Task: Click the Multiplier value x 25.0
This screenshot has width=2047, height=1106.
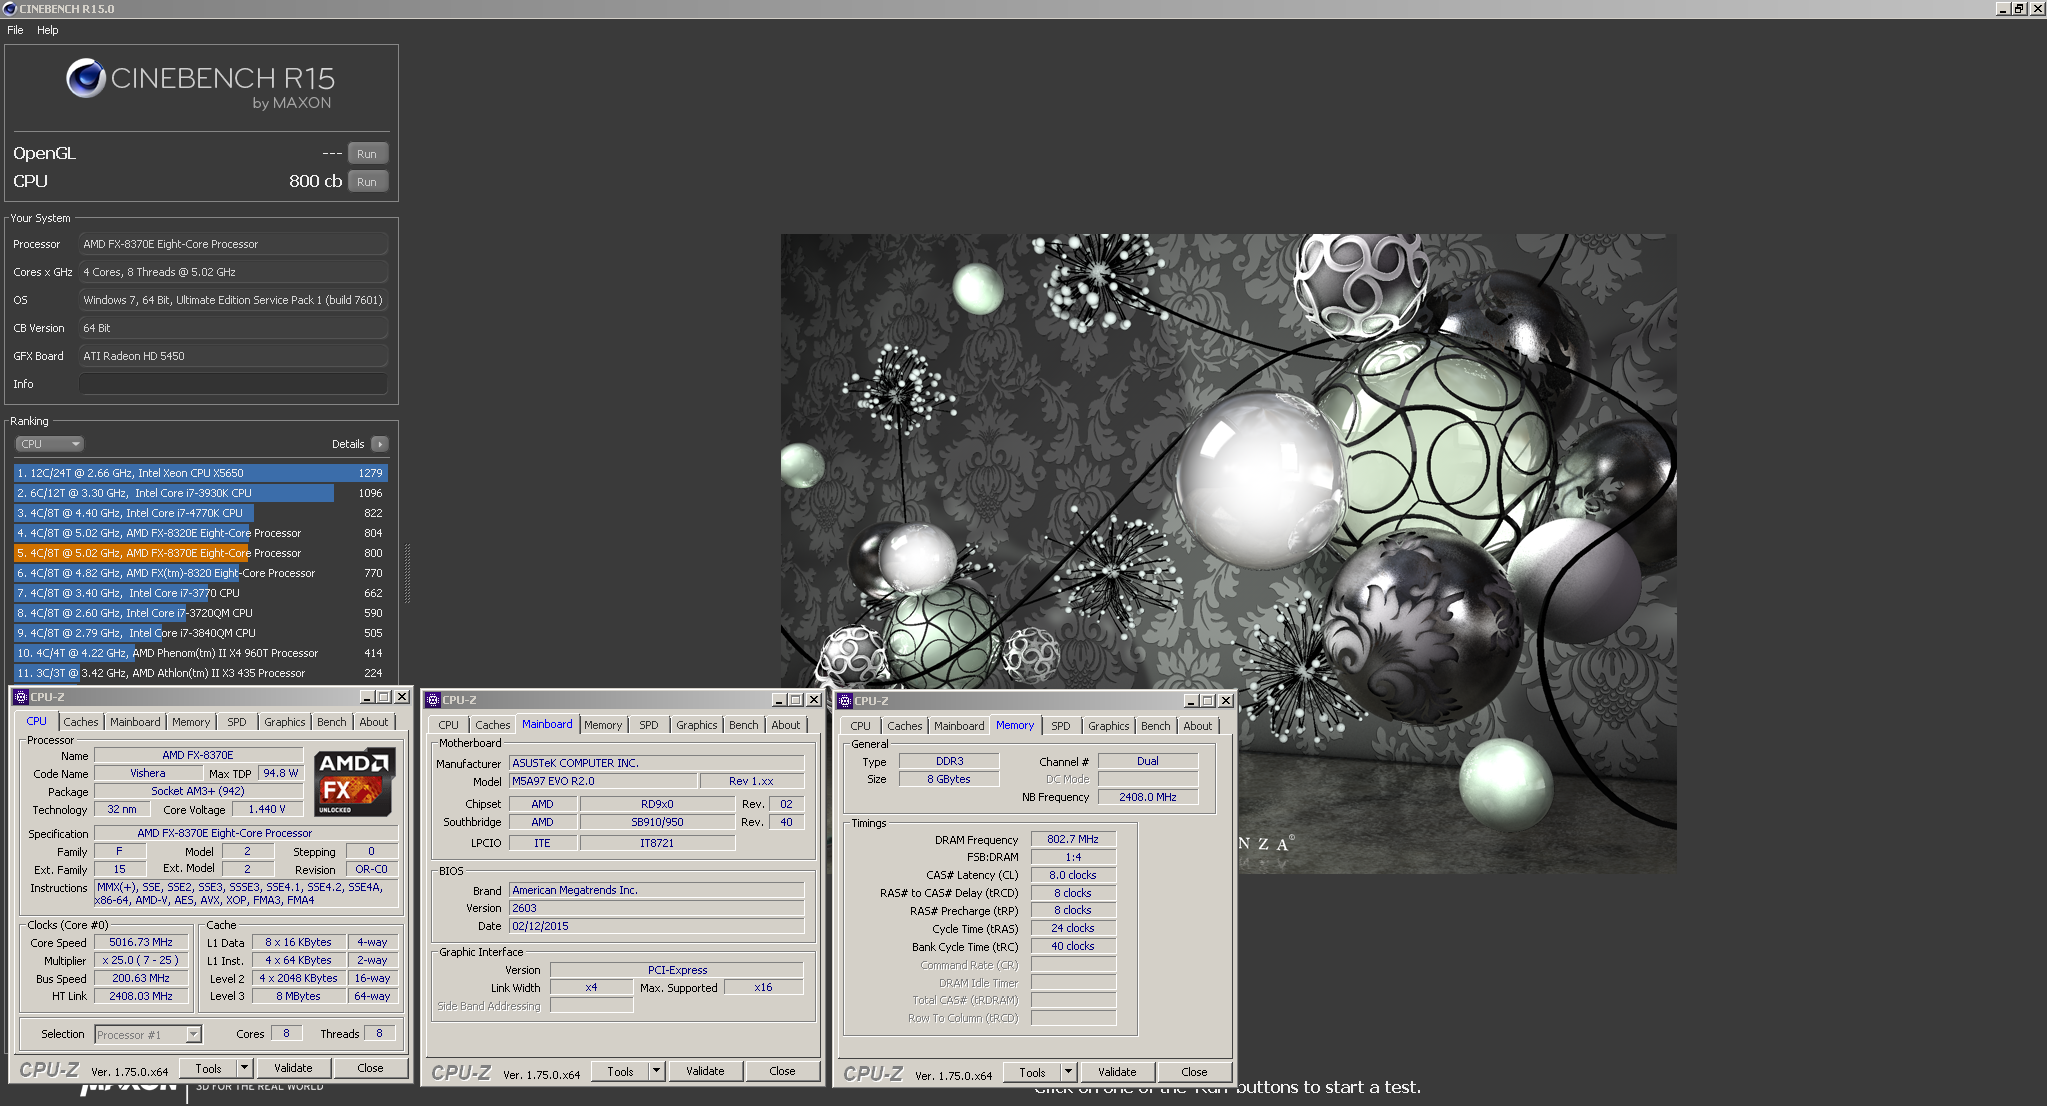Action: [x=141, y=960]
